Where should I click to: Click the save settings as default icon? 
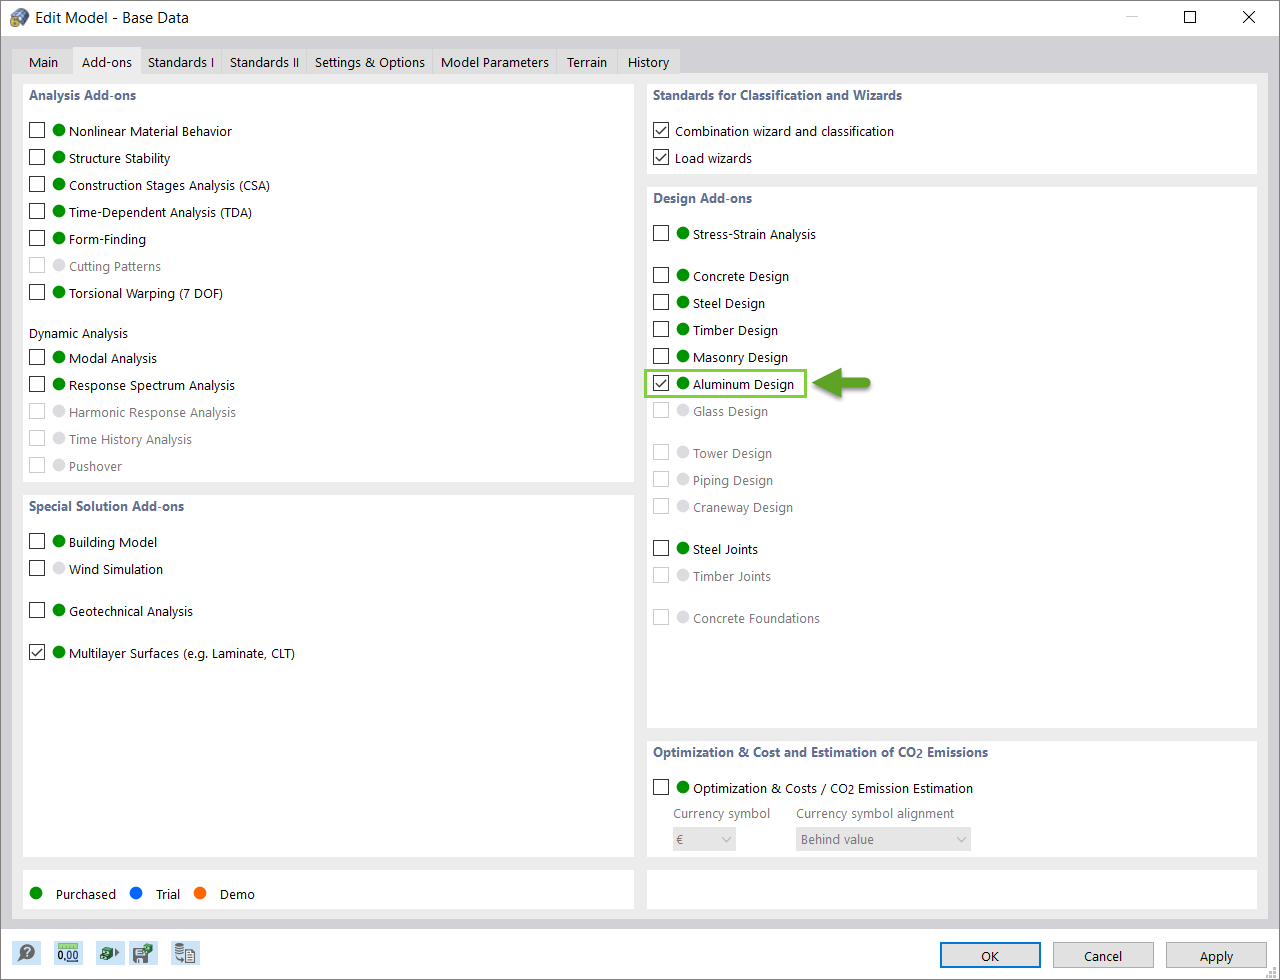(143, 953)
